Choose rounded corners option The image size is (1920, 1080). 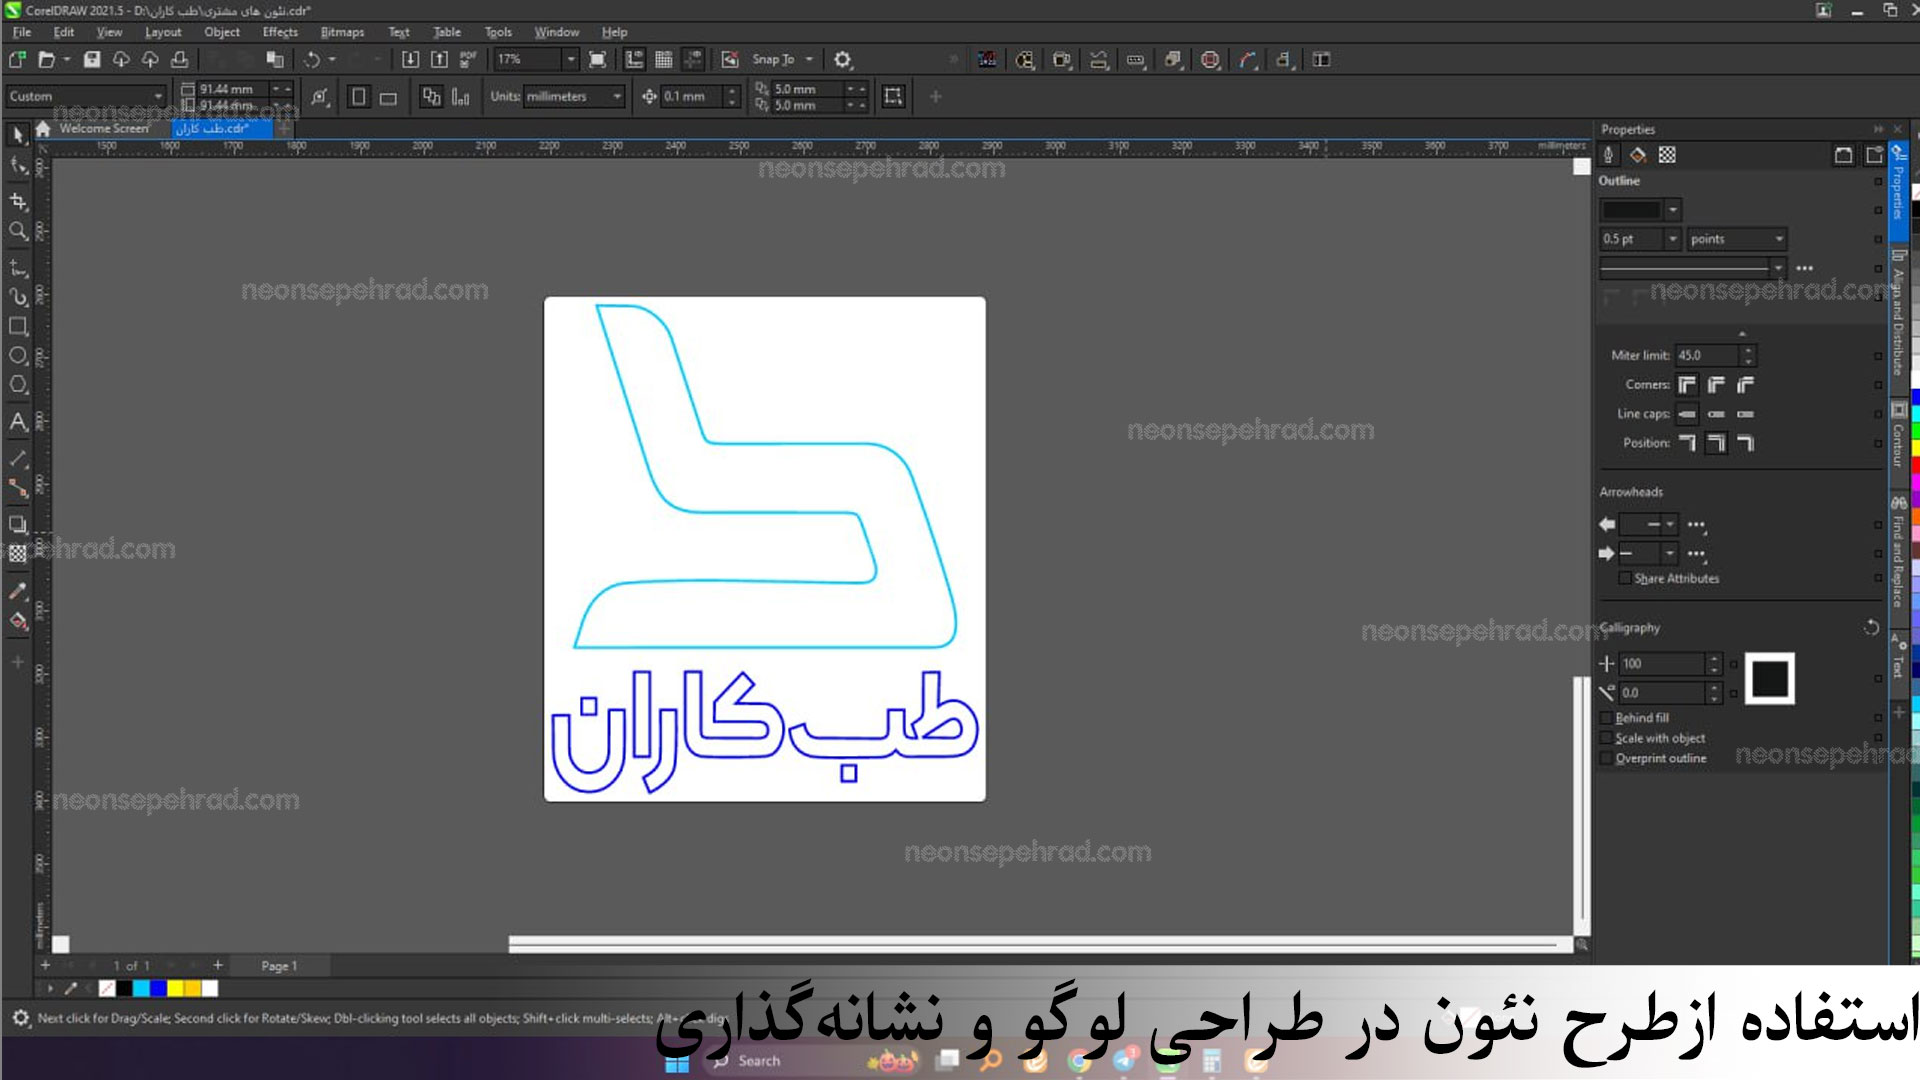[x=1716, y=385]
